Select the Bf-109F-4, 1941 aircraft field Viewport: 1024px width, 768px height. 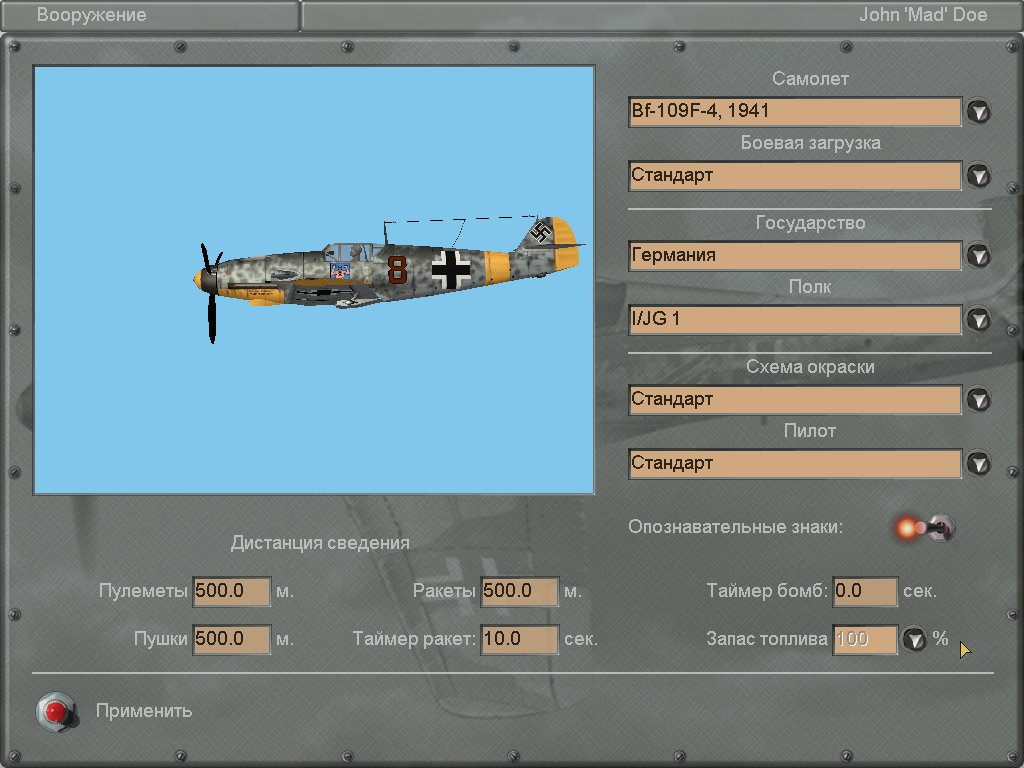[x=795, y=111]
